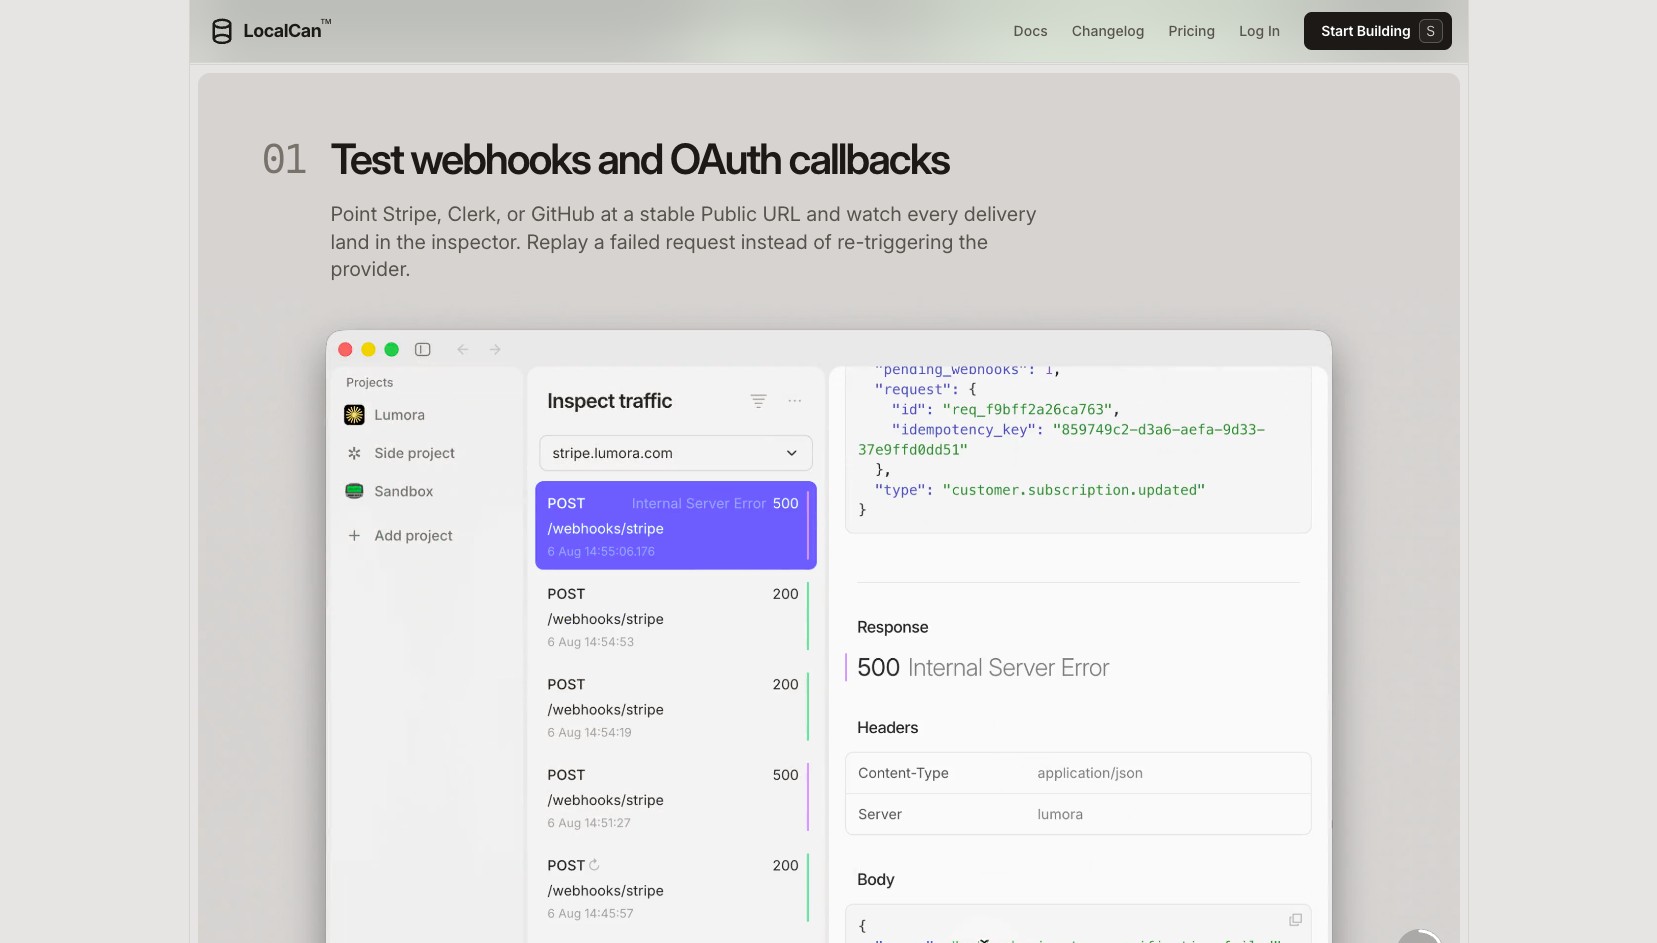
Task: Toggle the sidebar panel icon
Action: (x=423, y=349)
